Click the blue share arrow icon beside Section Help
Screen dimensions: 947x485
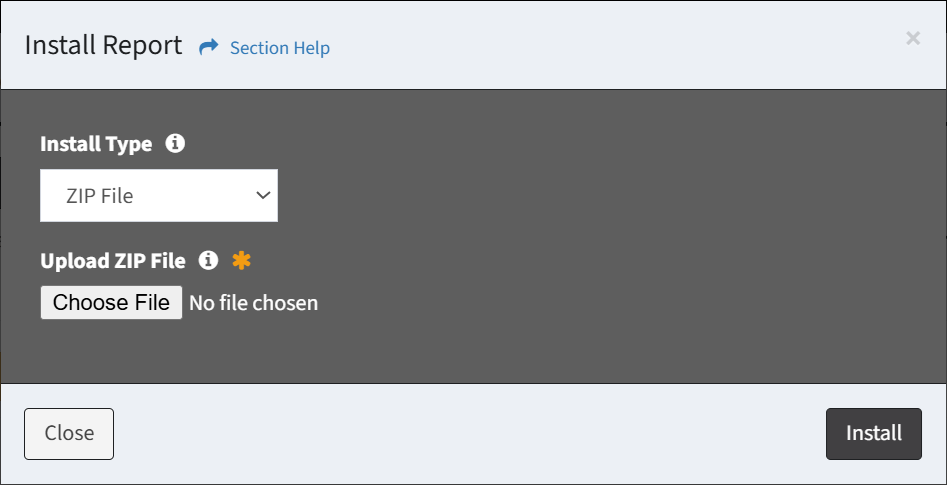tap(208, 47)
